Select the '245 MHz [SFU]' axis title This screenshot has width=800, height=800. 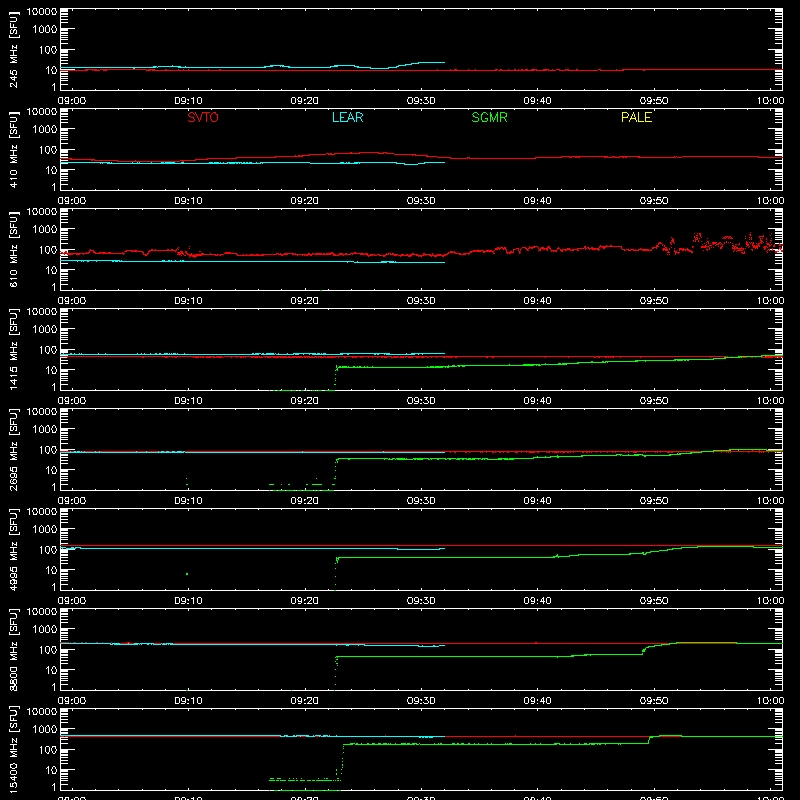click(13, 49)
